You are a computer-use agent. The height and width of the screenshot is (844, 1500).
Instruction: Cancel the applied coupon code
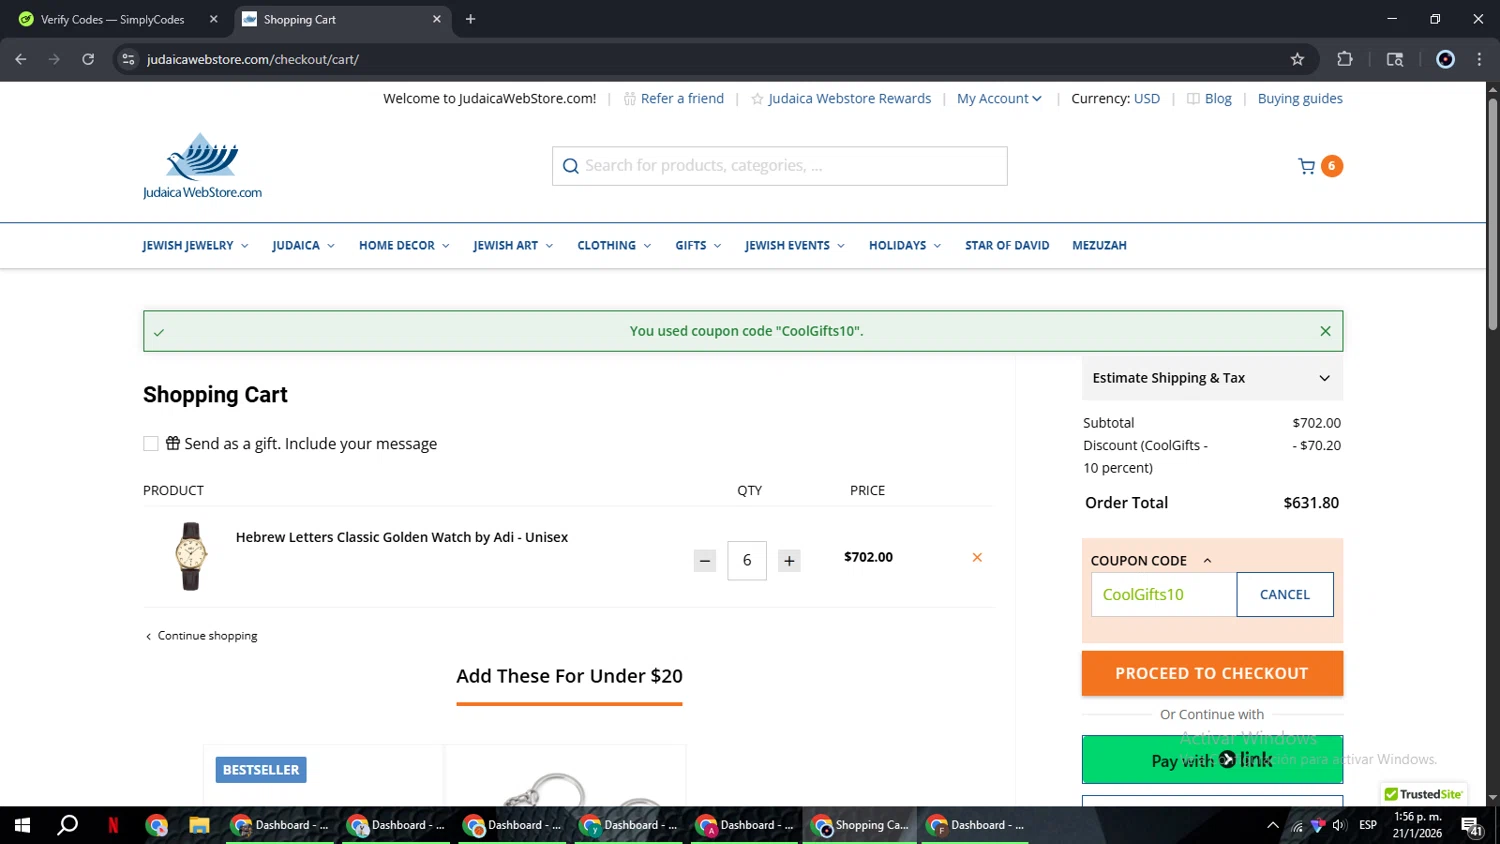(x=1285, y=595)
